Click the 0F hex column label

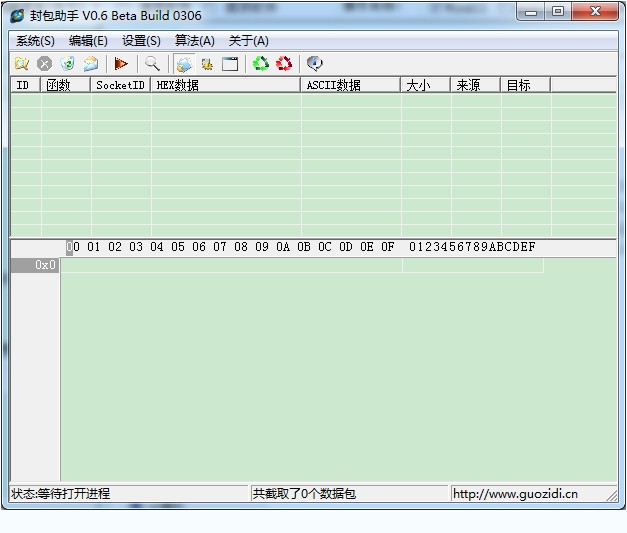[x=387, y=247]
